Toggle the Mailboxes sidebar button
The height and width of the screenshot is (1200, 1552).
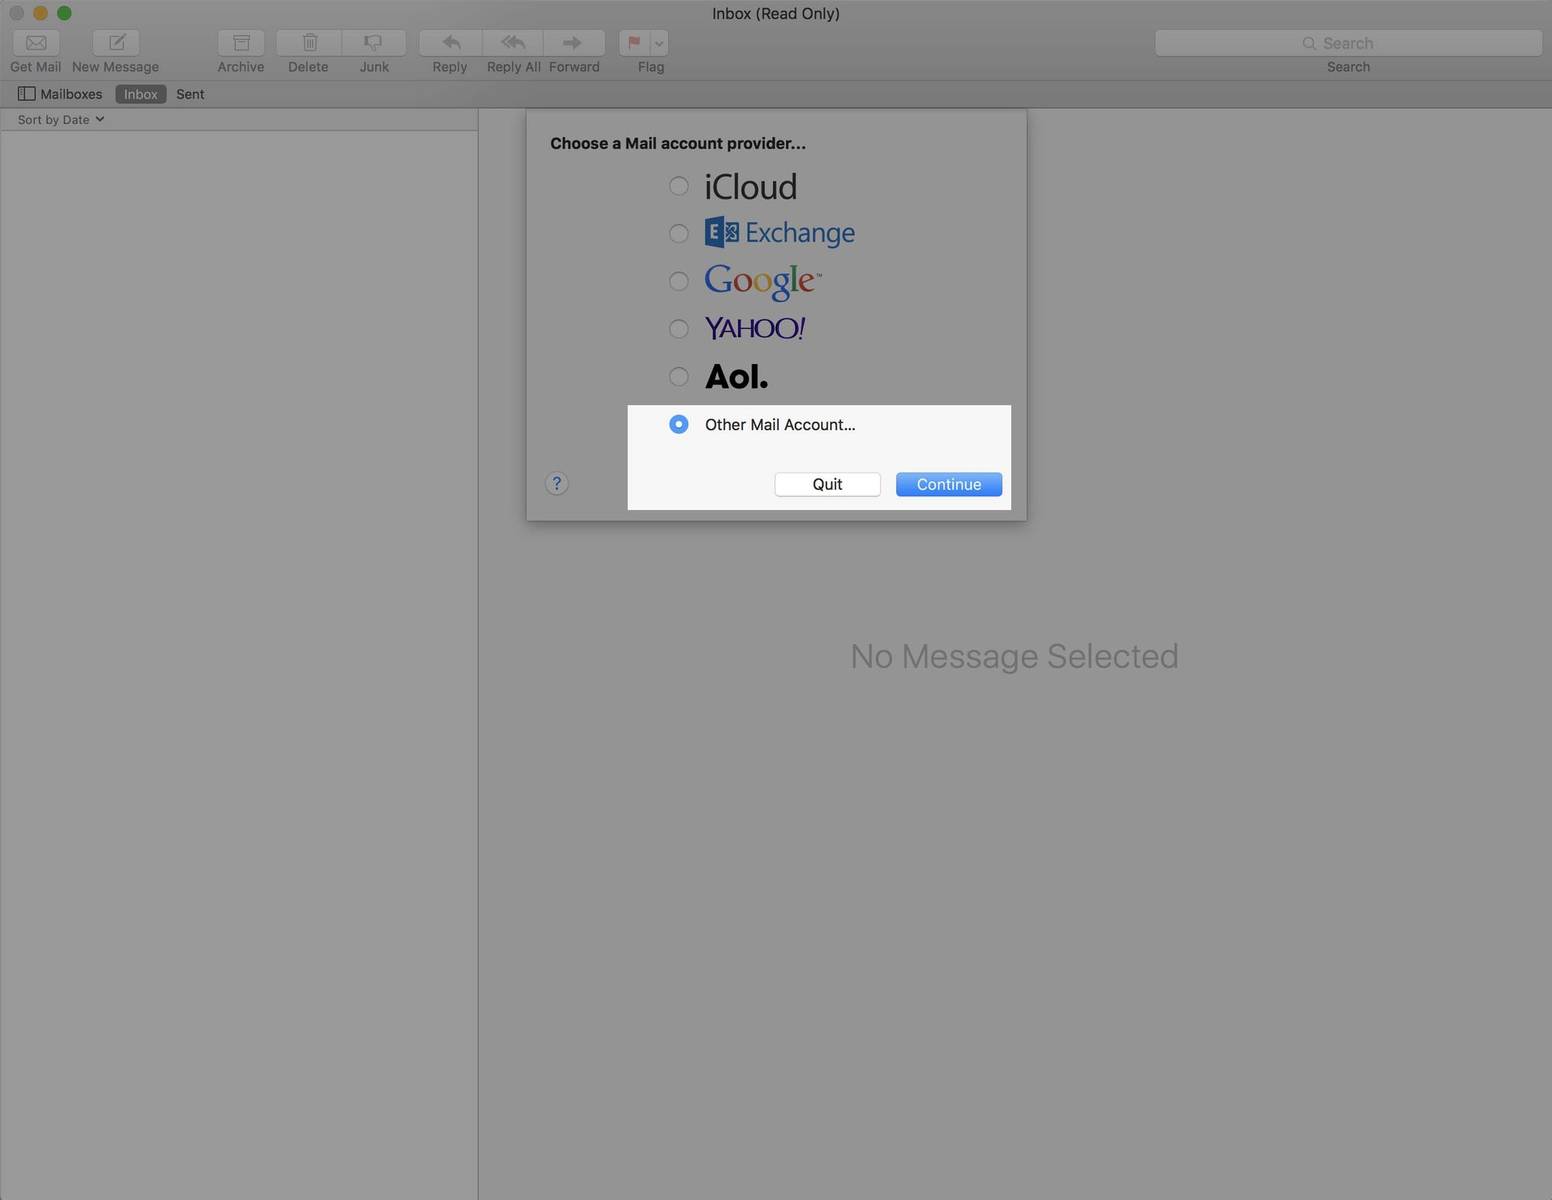pyautogui.click(x=60, y=94)
